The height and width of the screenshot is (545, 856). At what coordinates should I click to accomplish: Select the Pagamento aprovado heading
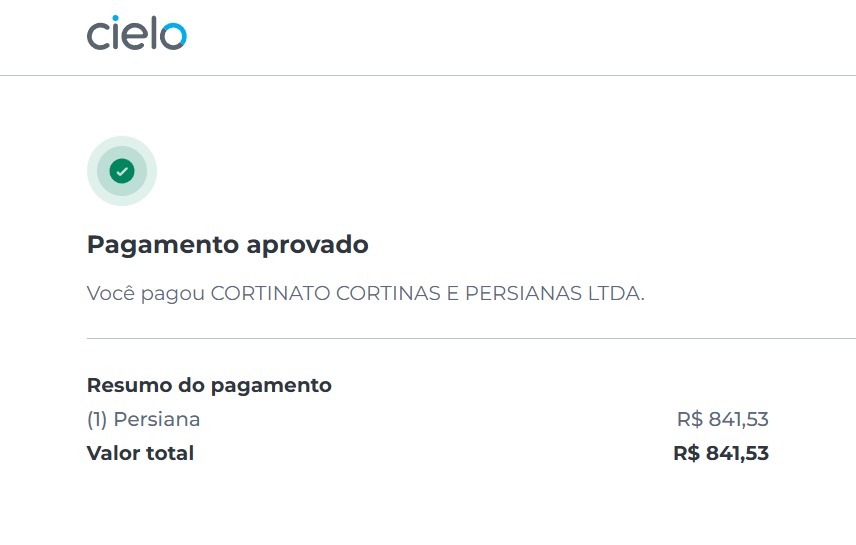coord(228,245)
